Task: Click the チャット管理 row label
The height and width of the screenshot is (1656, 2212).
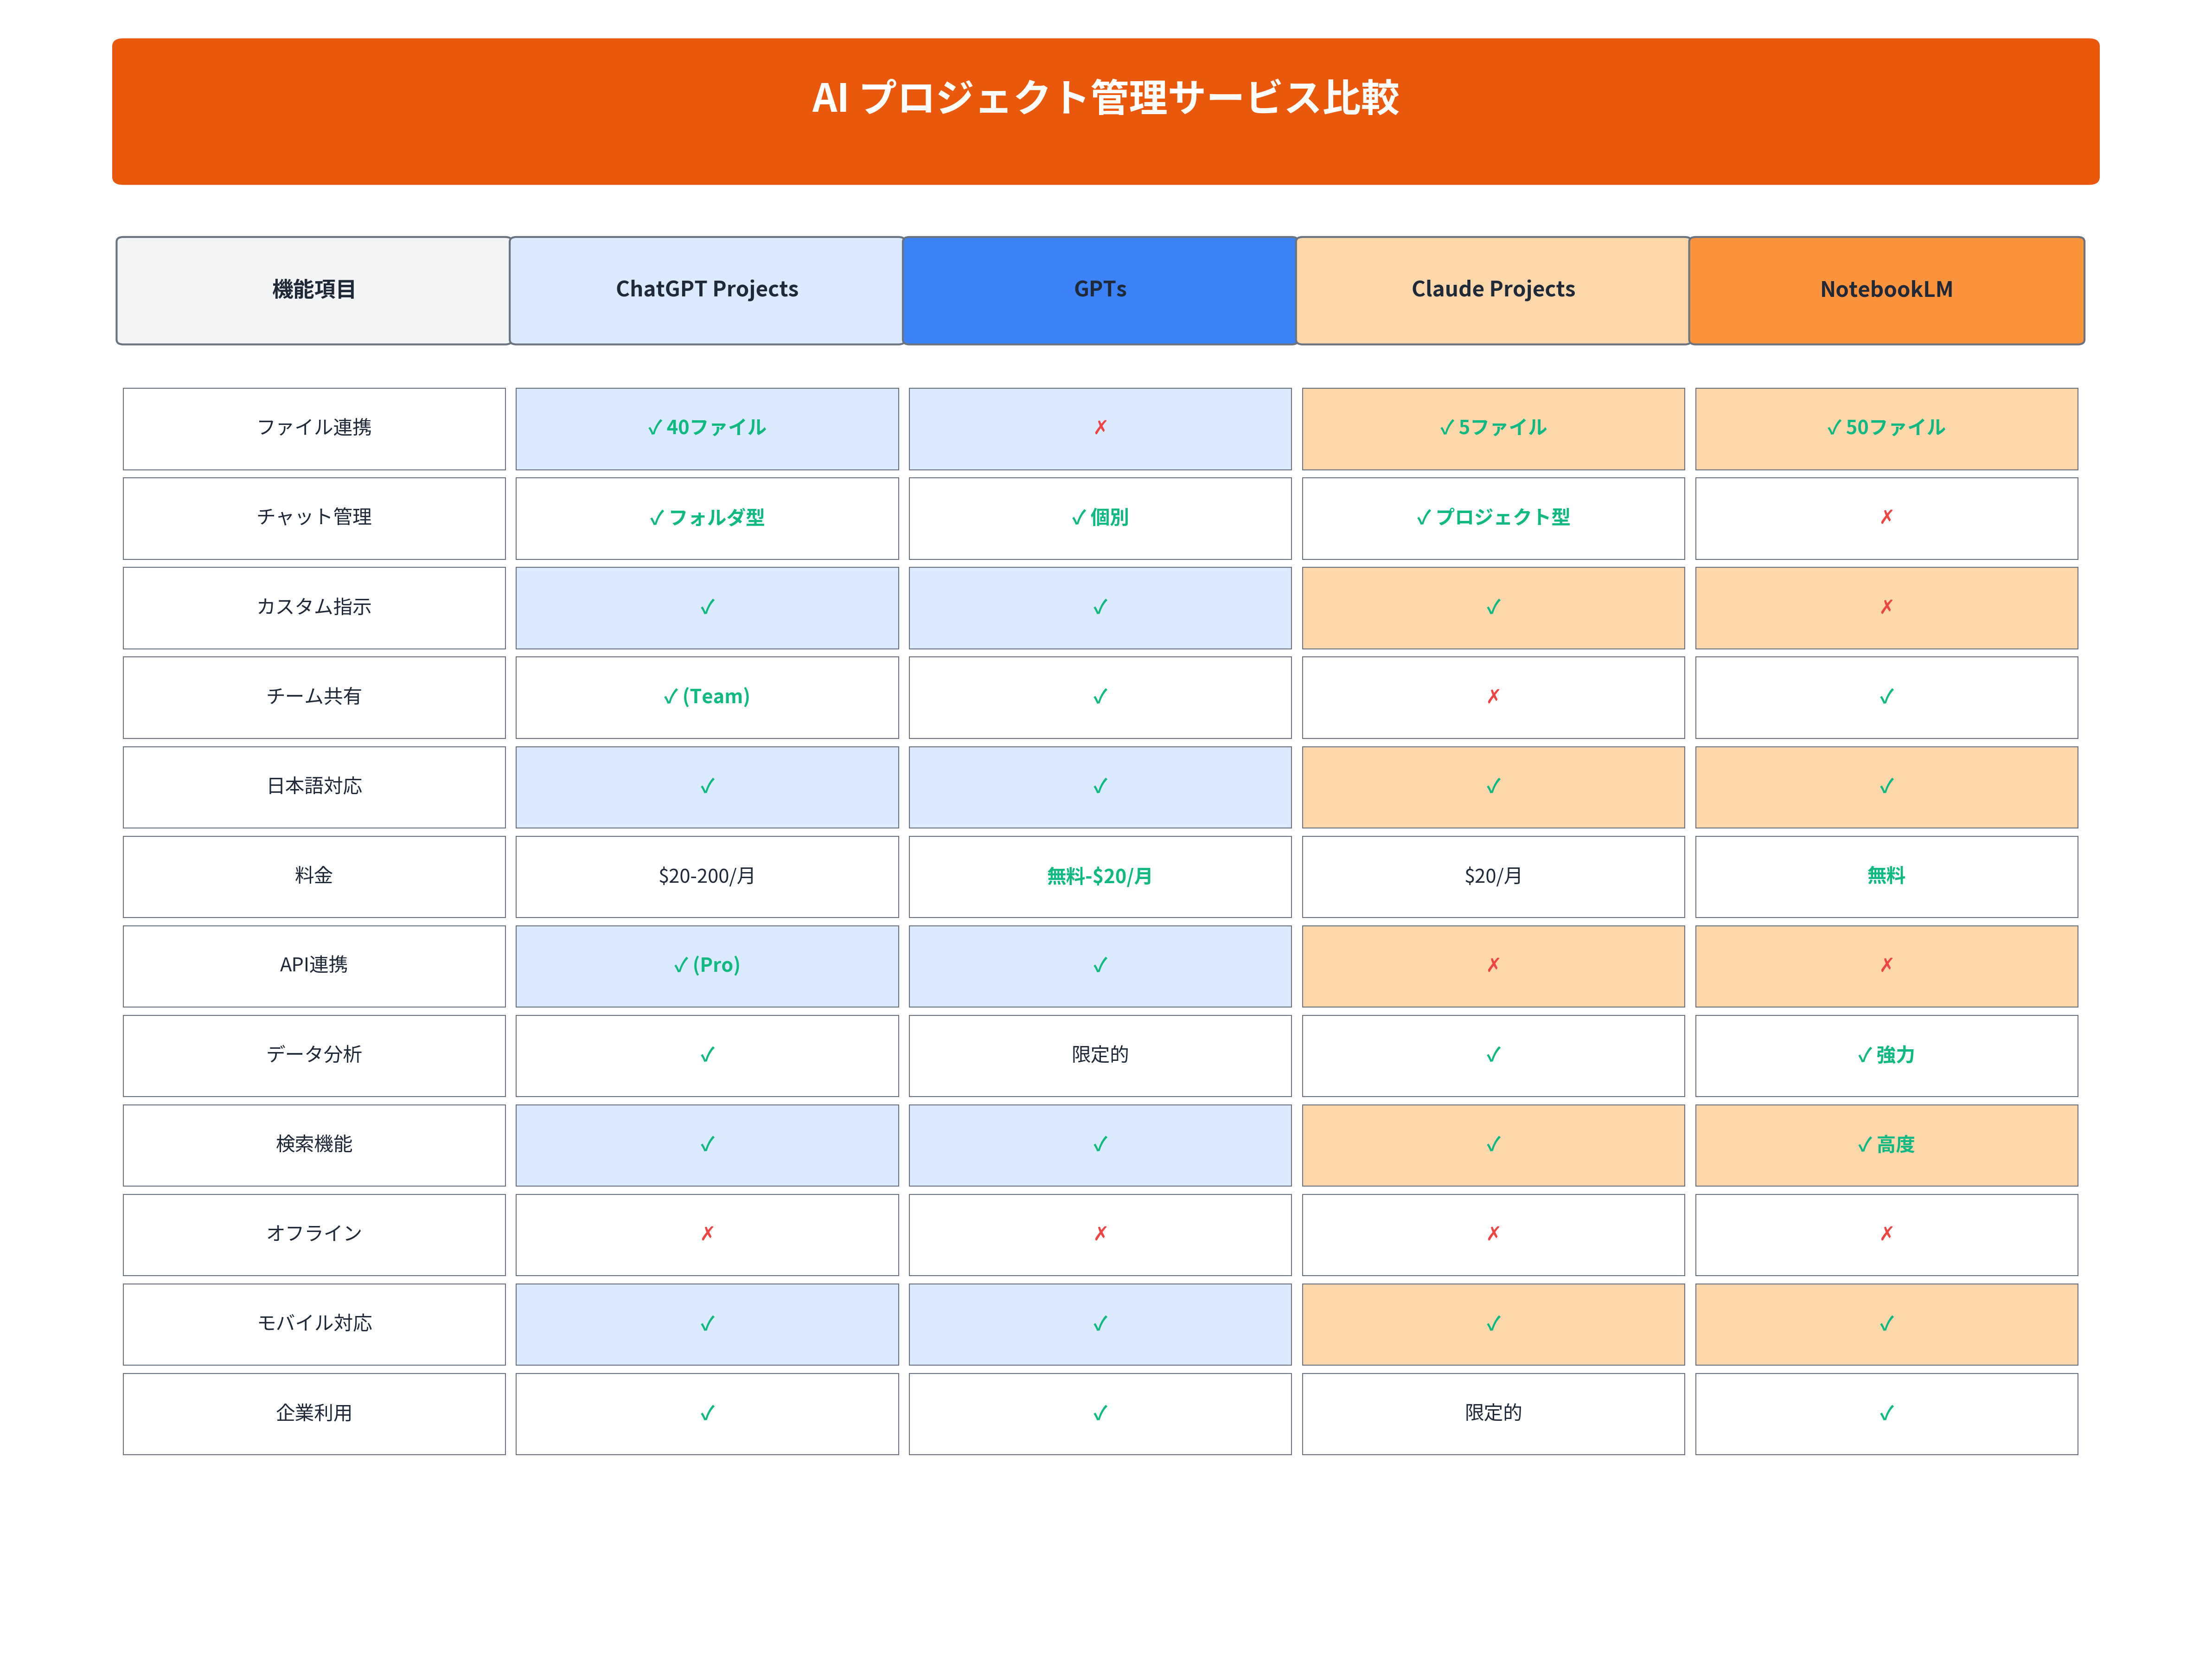Action: pyautogui.click(x=314, y=518)
